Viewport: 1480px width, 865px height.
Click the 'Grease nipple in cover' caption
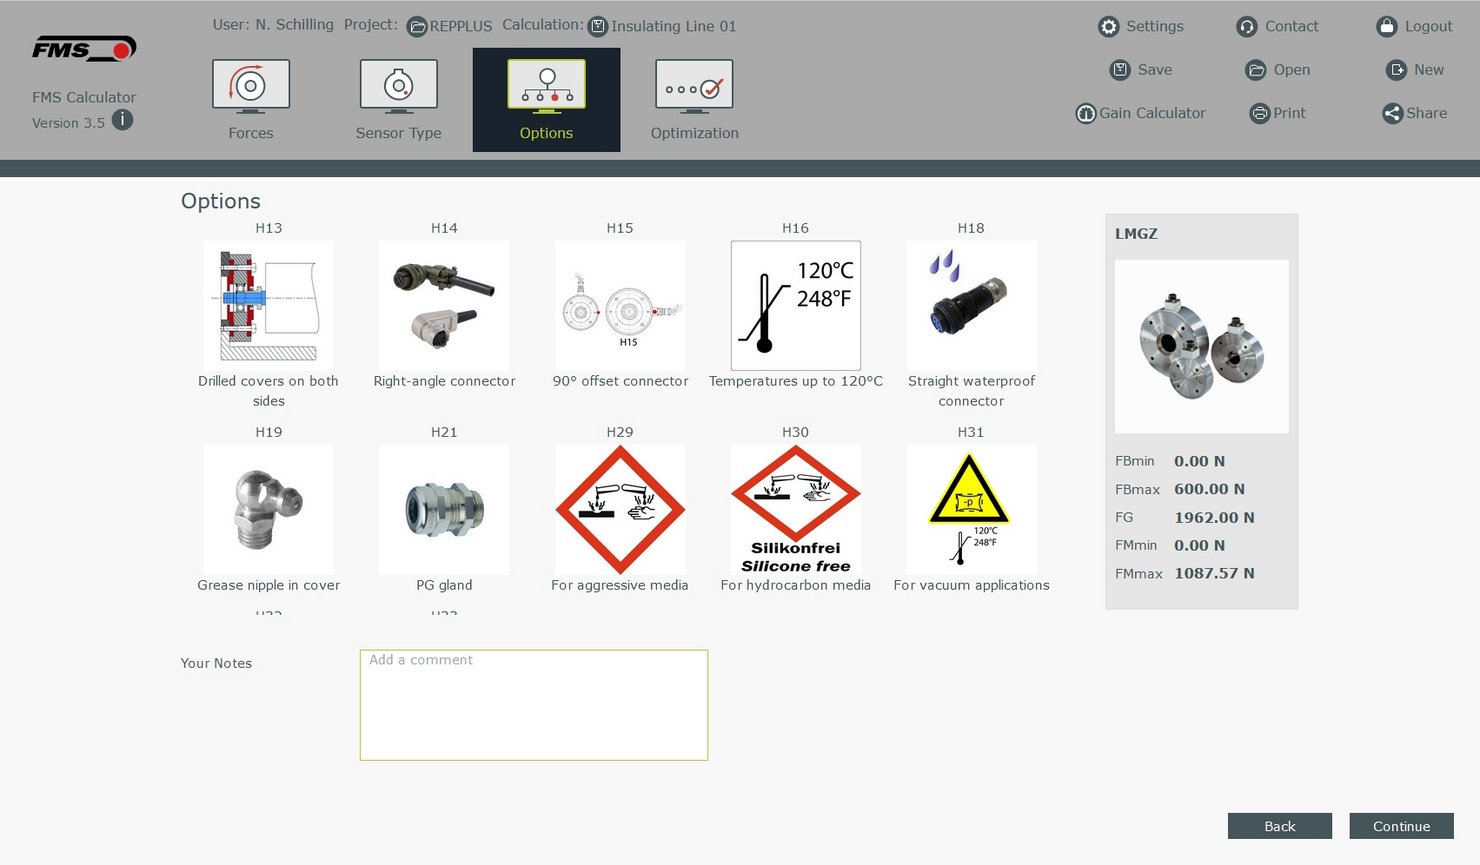pos(268,585)
